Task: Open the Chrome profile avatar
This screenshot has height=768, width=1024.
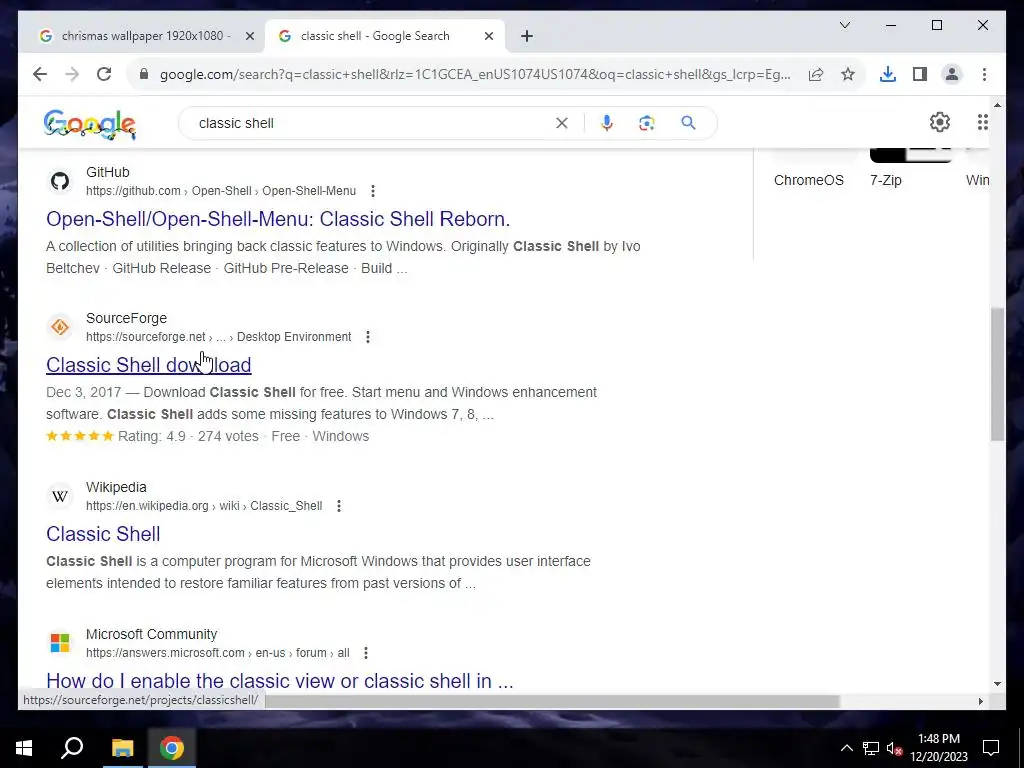Action: 952,74
